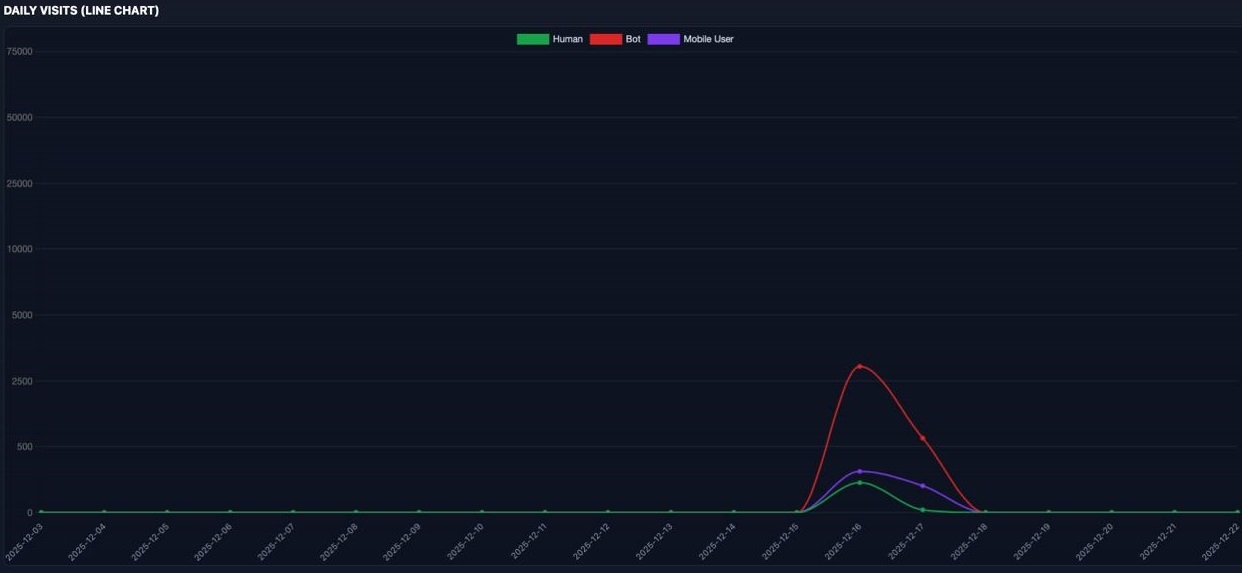Click the 2025-12-07 x-axis date label

tap(275, 540)
